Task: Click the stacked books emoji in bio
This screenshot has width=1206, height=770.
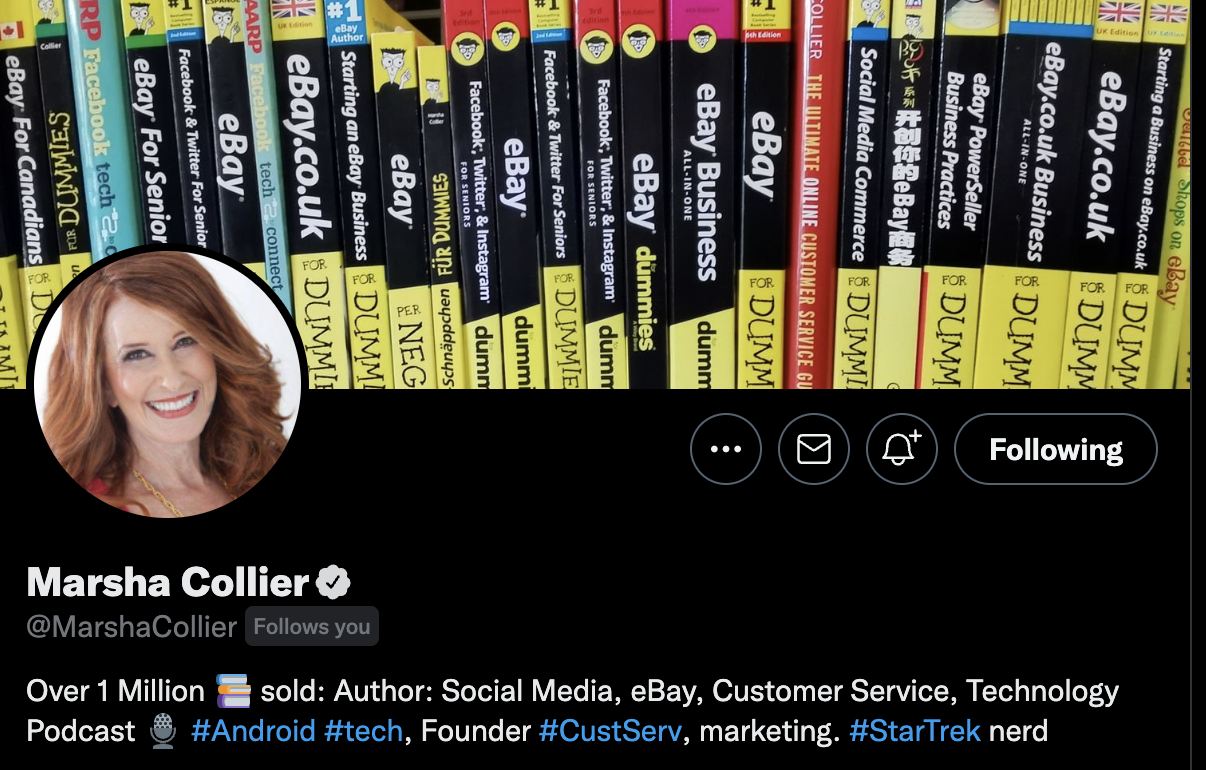Action: click(x=232, y=691)
